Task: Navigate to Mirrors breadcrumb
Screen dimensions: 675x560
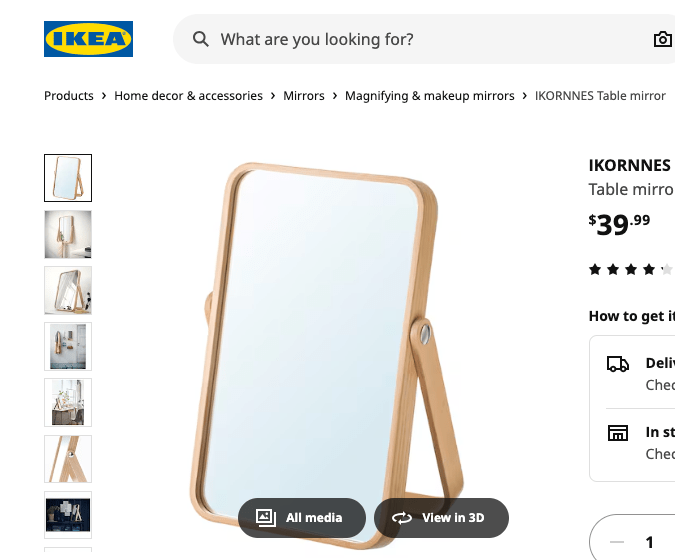Action: point(304,96)
